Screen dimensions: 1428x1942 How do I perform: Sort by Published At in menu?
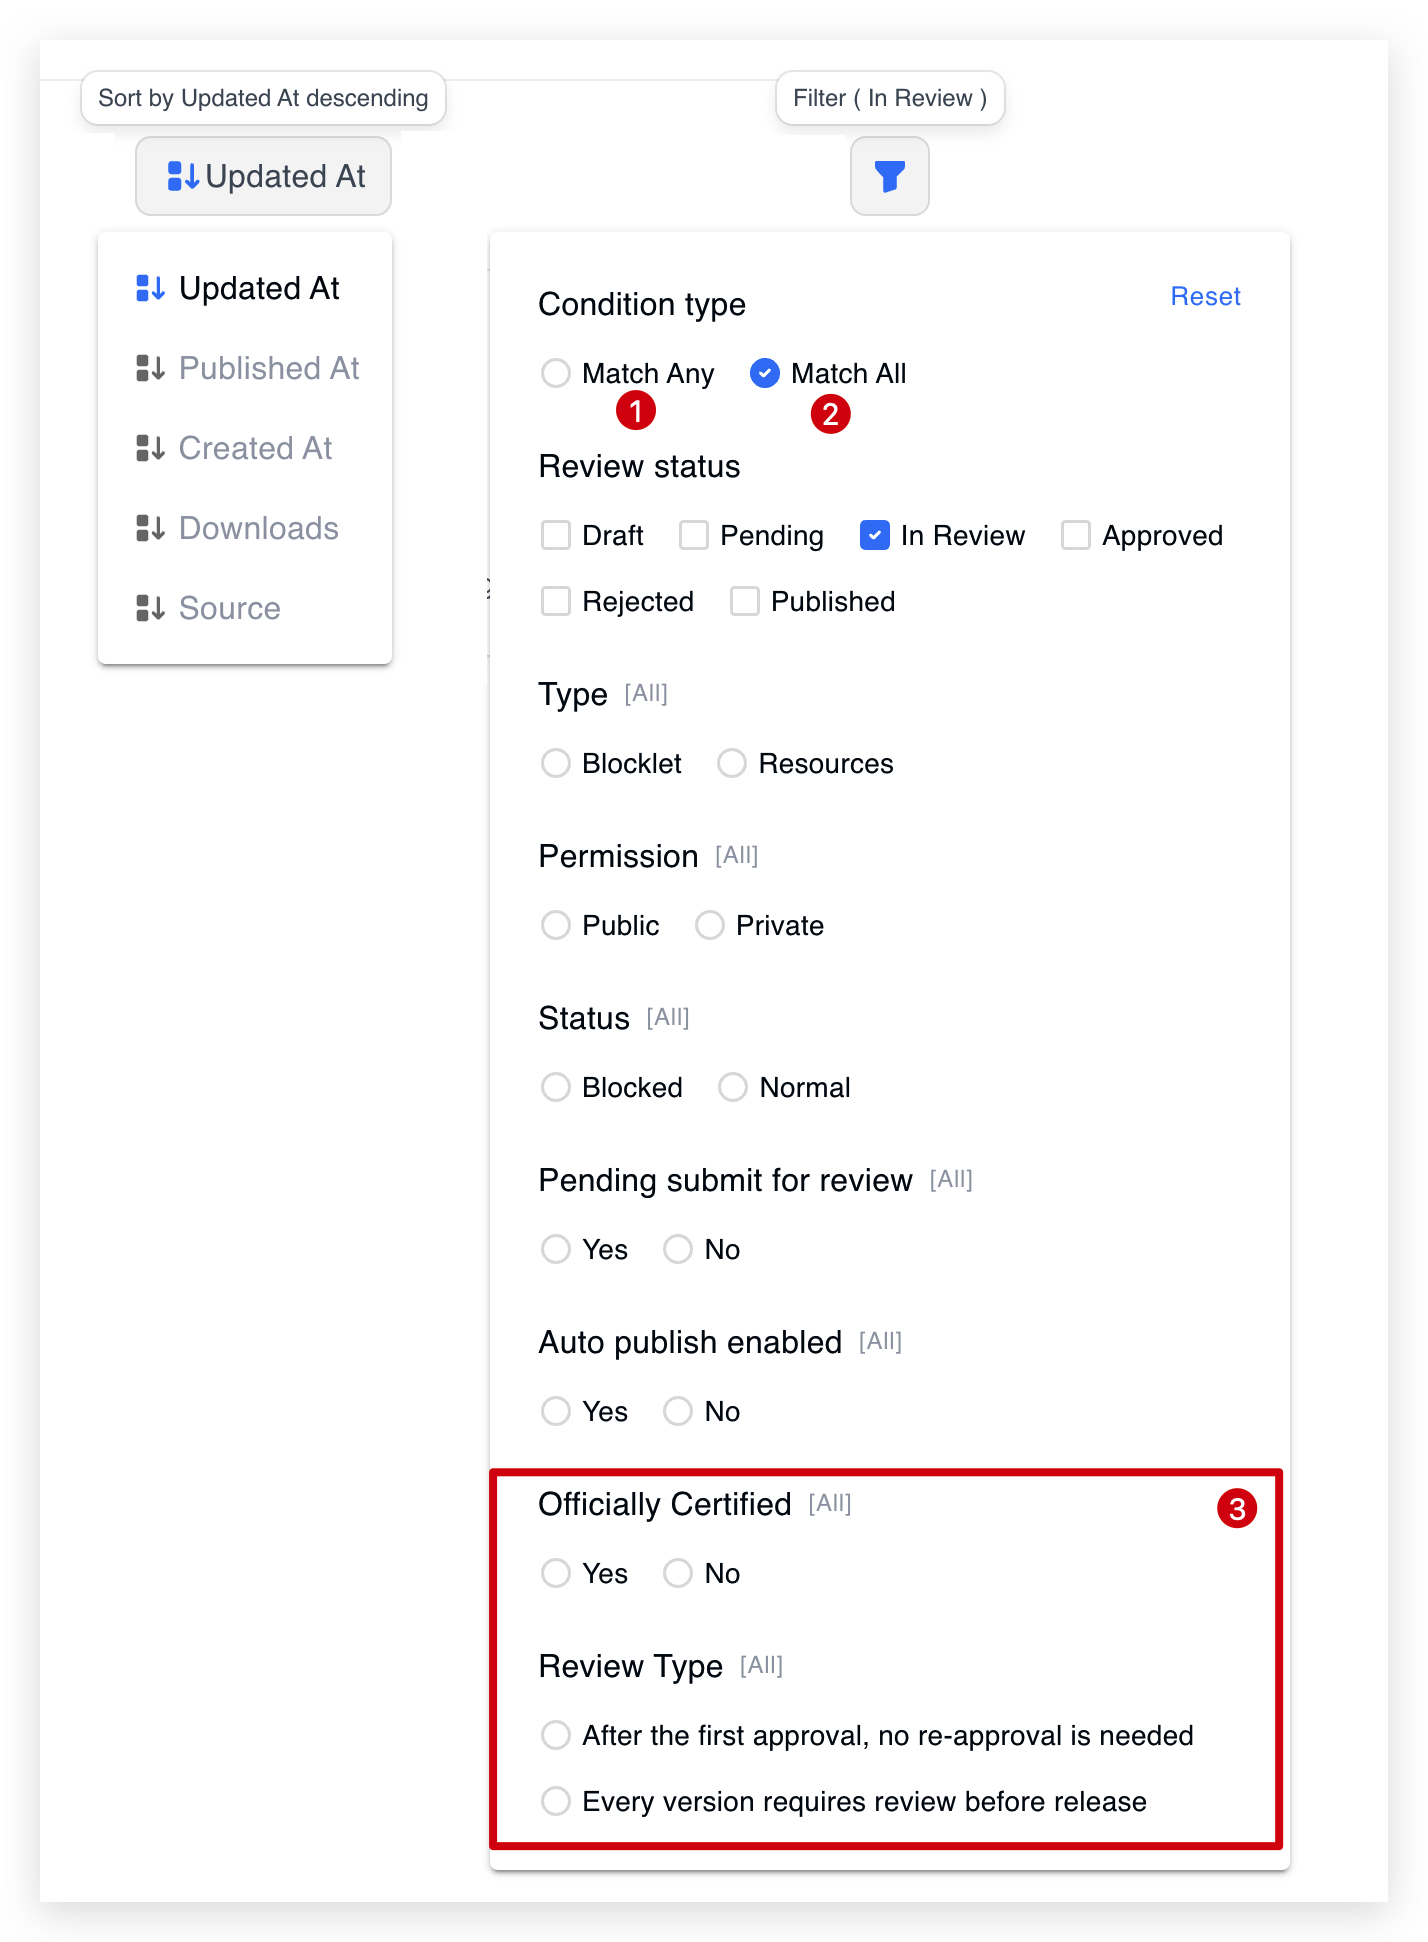click(x=268, y=369)
